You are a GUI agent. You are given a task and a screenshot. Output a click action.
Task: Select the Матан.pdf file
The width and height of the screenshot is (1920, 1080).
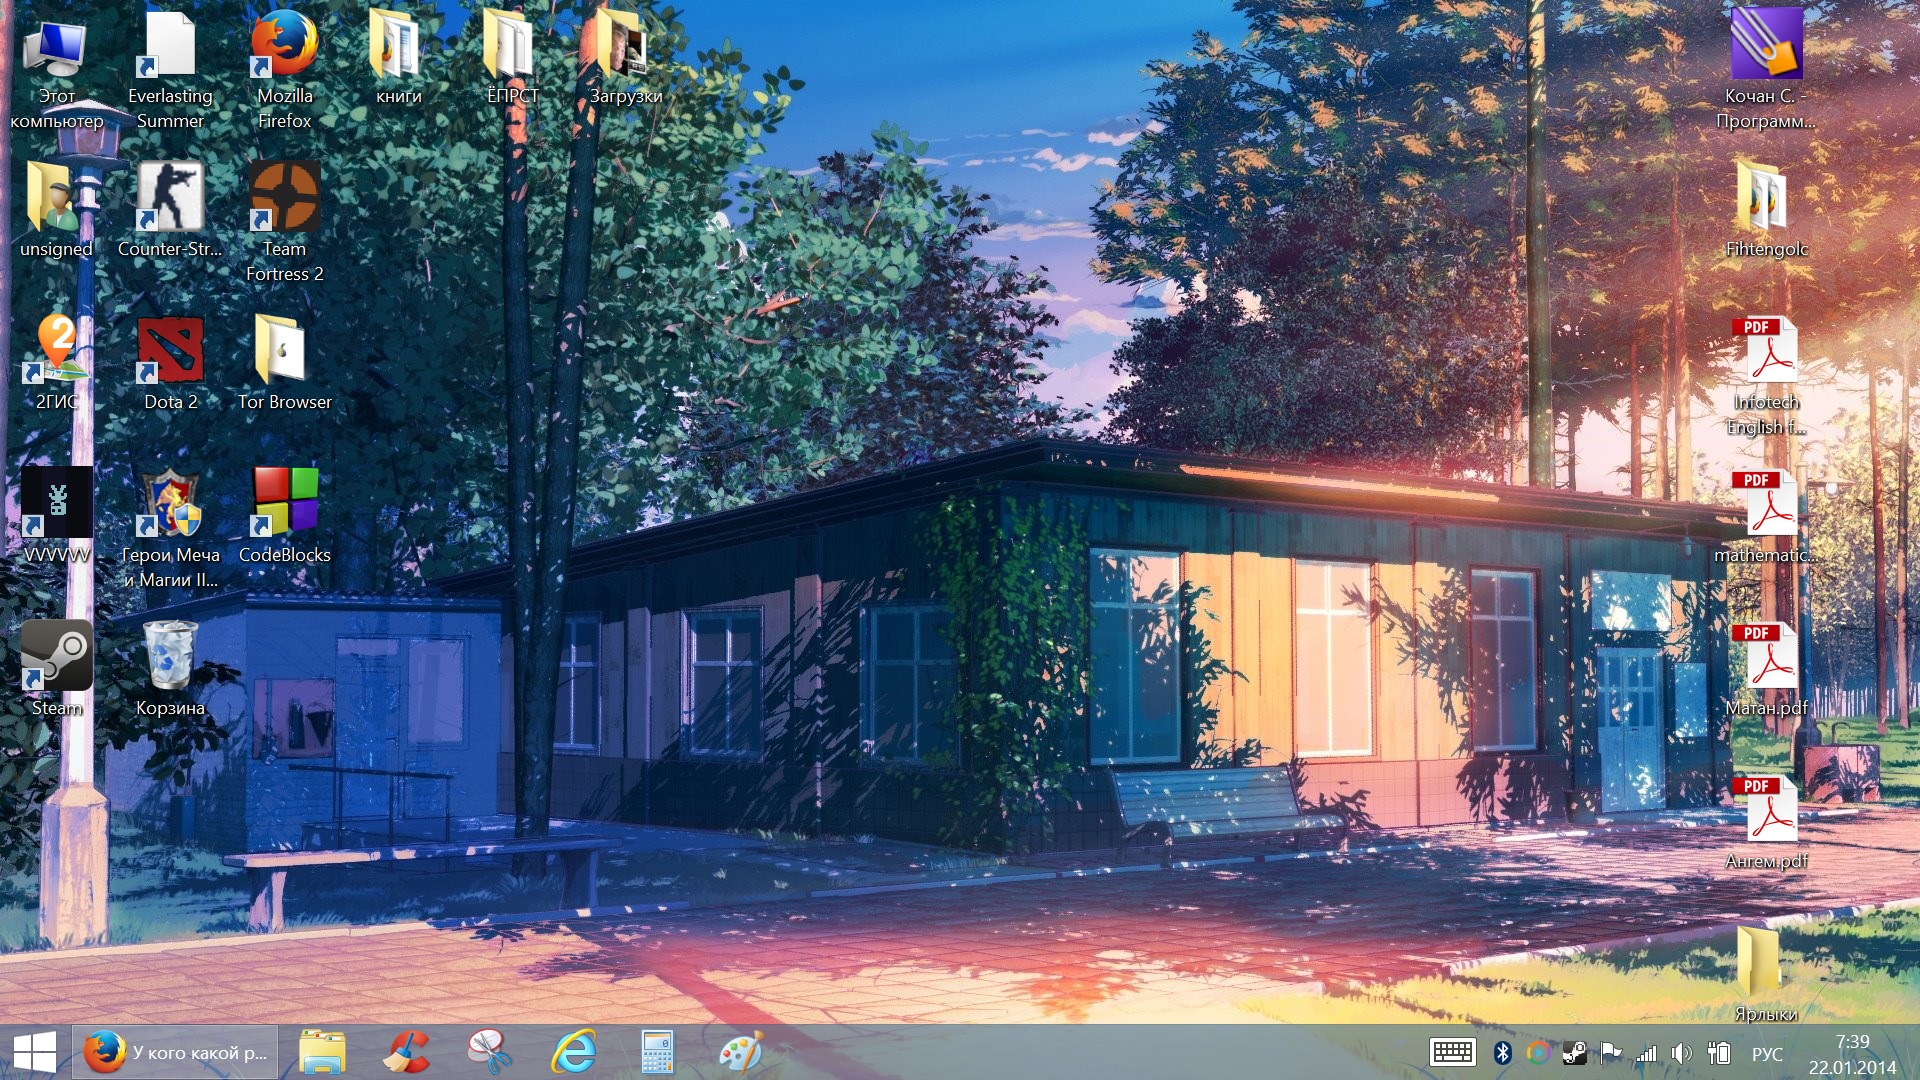(x=1766, y=656)
